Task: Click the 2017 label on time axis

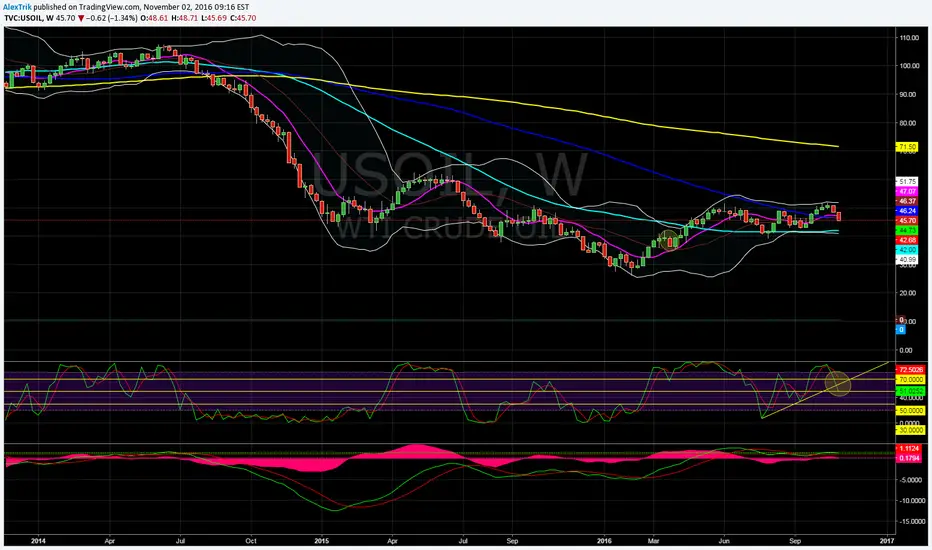Action: pyautogui.click(x=887, y=541)
